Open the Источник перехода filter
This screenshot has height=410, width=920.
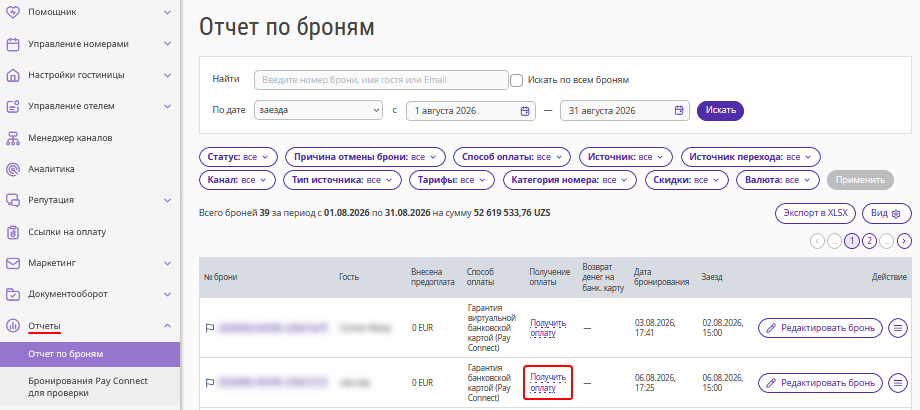coord(750,157)
